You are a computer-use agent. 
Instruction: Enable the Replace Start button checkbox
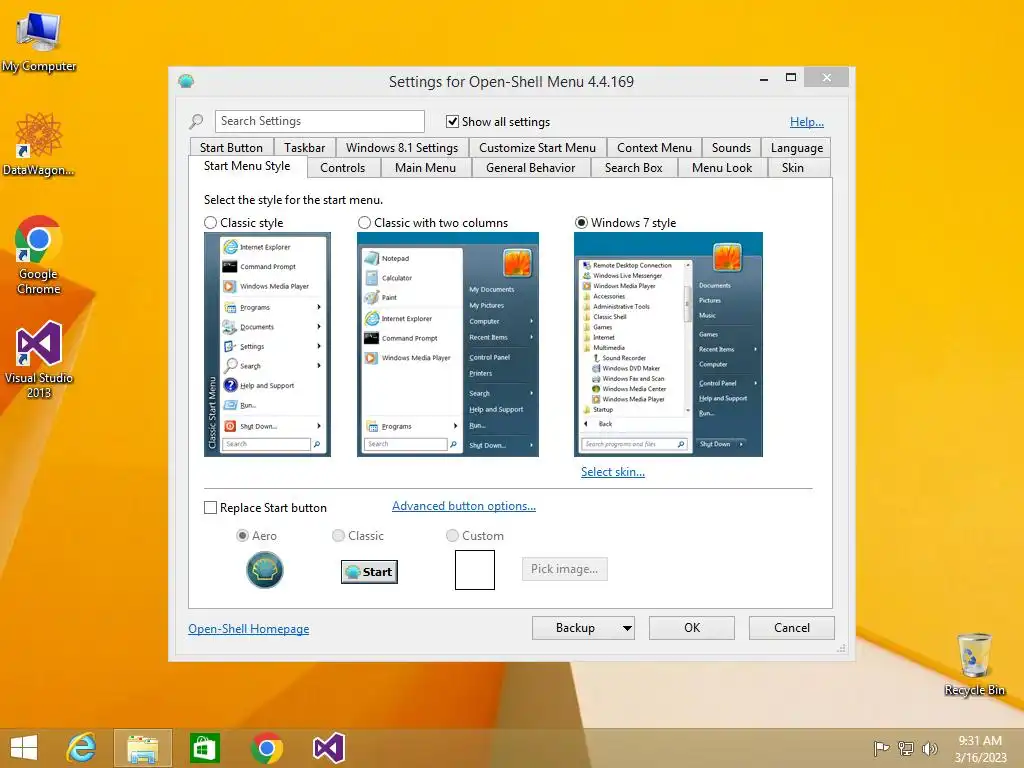210,507
